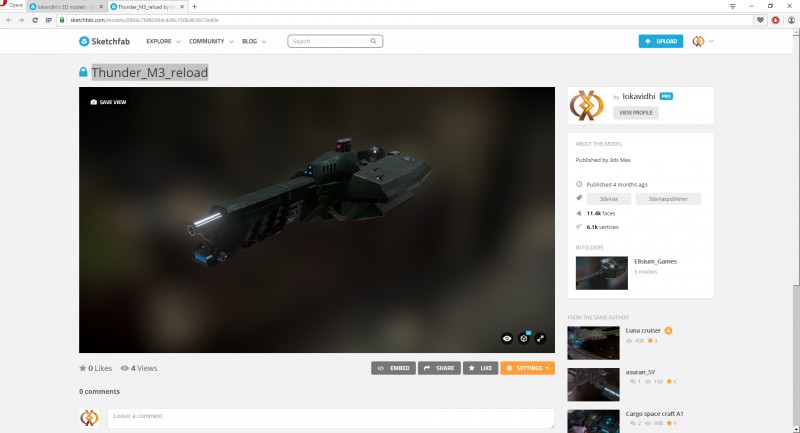Open the Cargo space craft A1 link
Viewport: 800px width, 433px height.
click(655, 414)
